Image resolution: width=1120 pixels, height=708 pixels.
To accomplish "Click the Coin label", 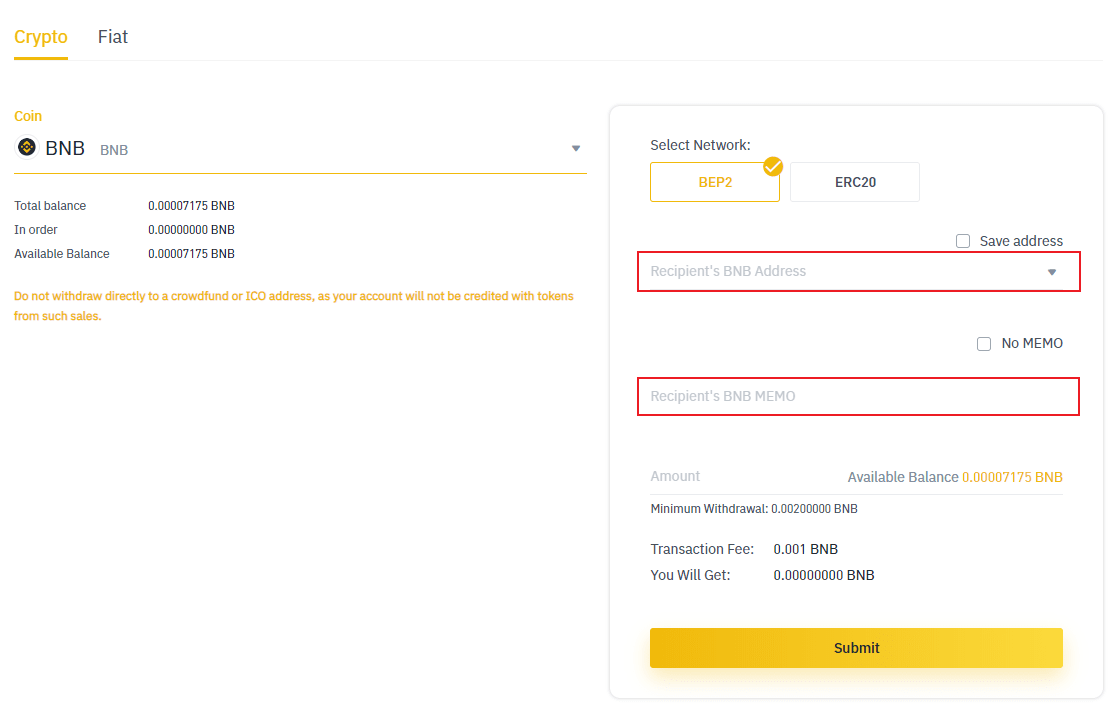I will (x=28, y=116).
